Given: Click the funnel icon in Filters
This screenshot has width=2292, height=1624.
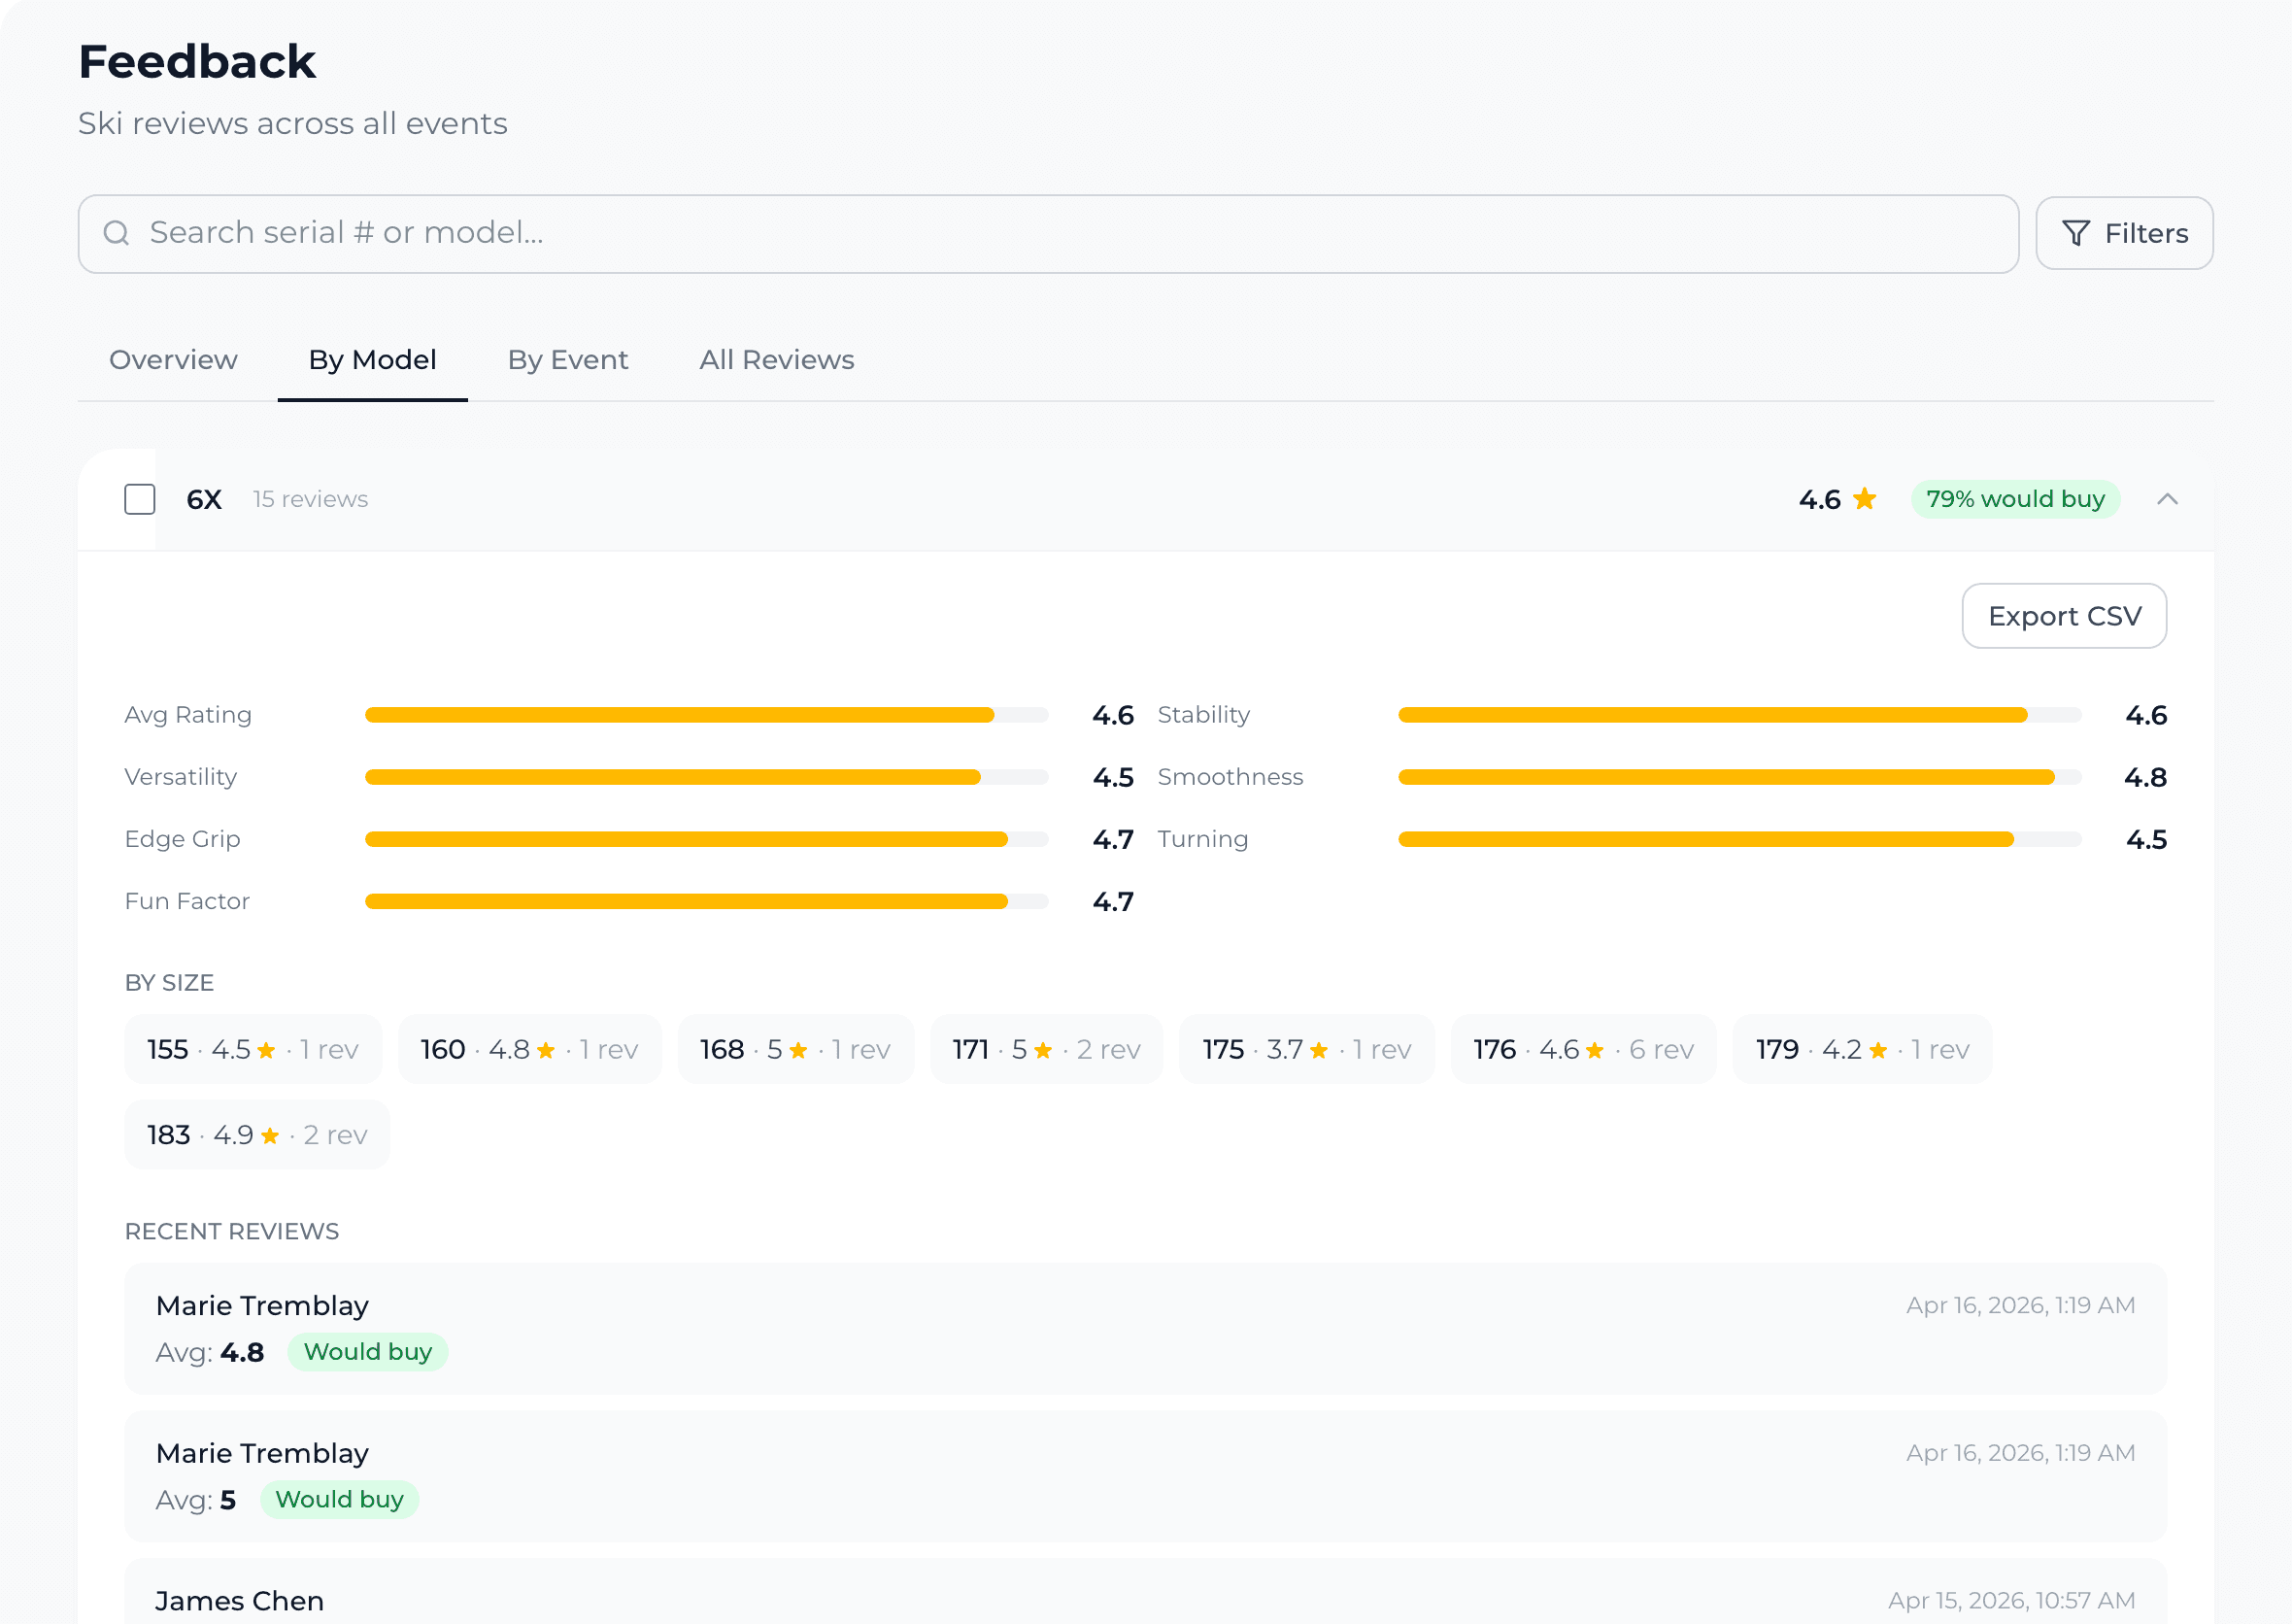Looking at the screenshot, I should click(2076, 233).
